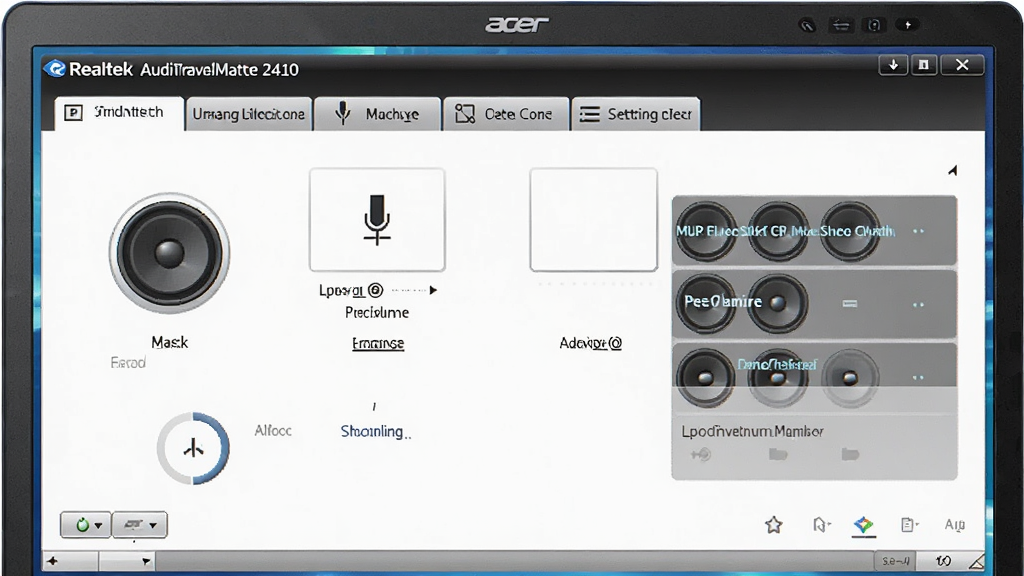Screen dimensions: 1024x576
Task: Click the 10 value in the status bar
Action: pos(943,561)
